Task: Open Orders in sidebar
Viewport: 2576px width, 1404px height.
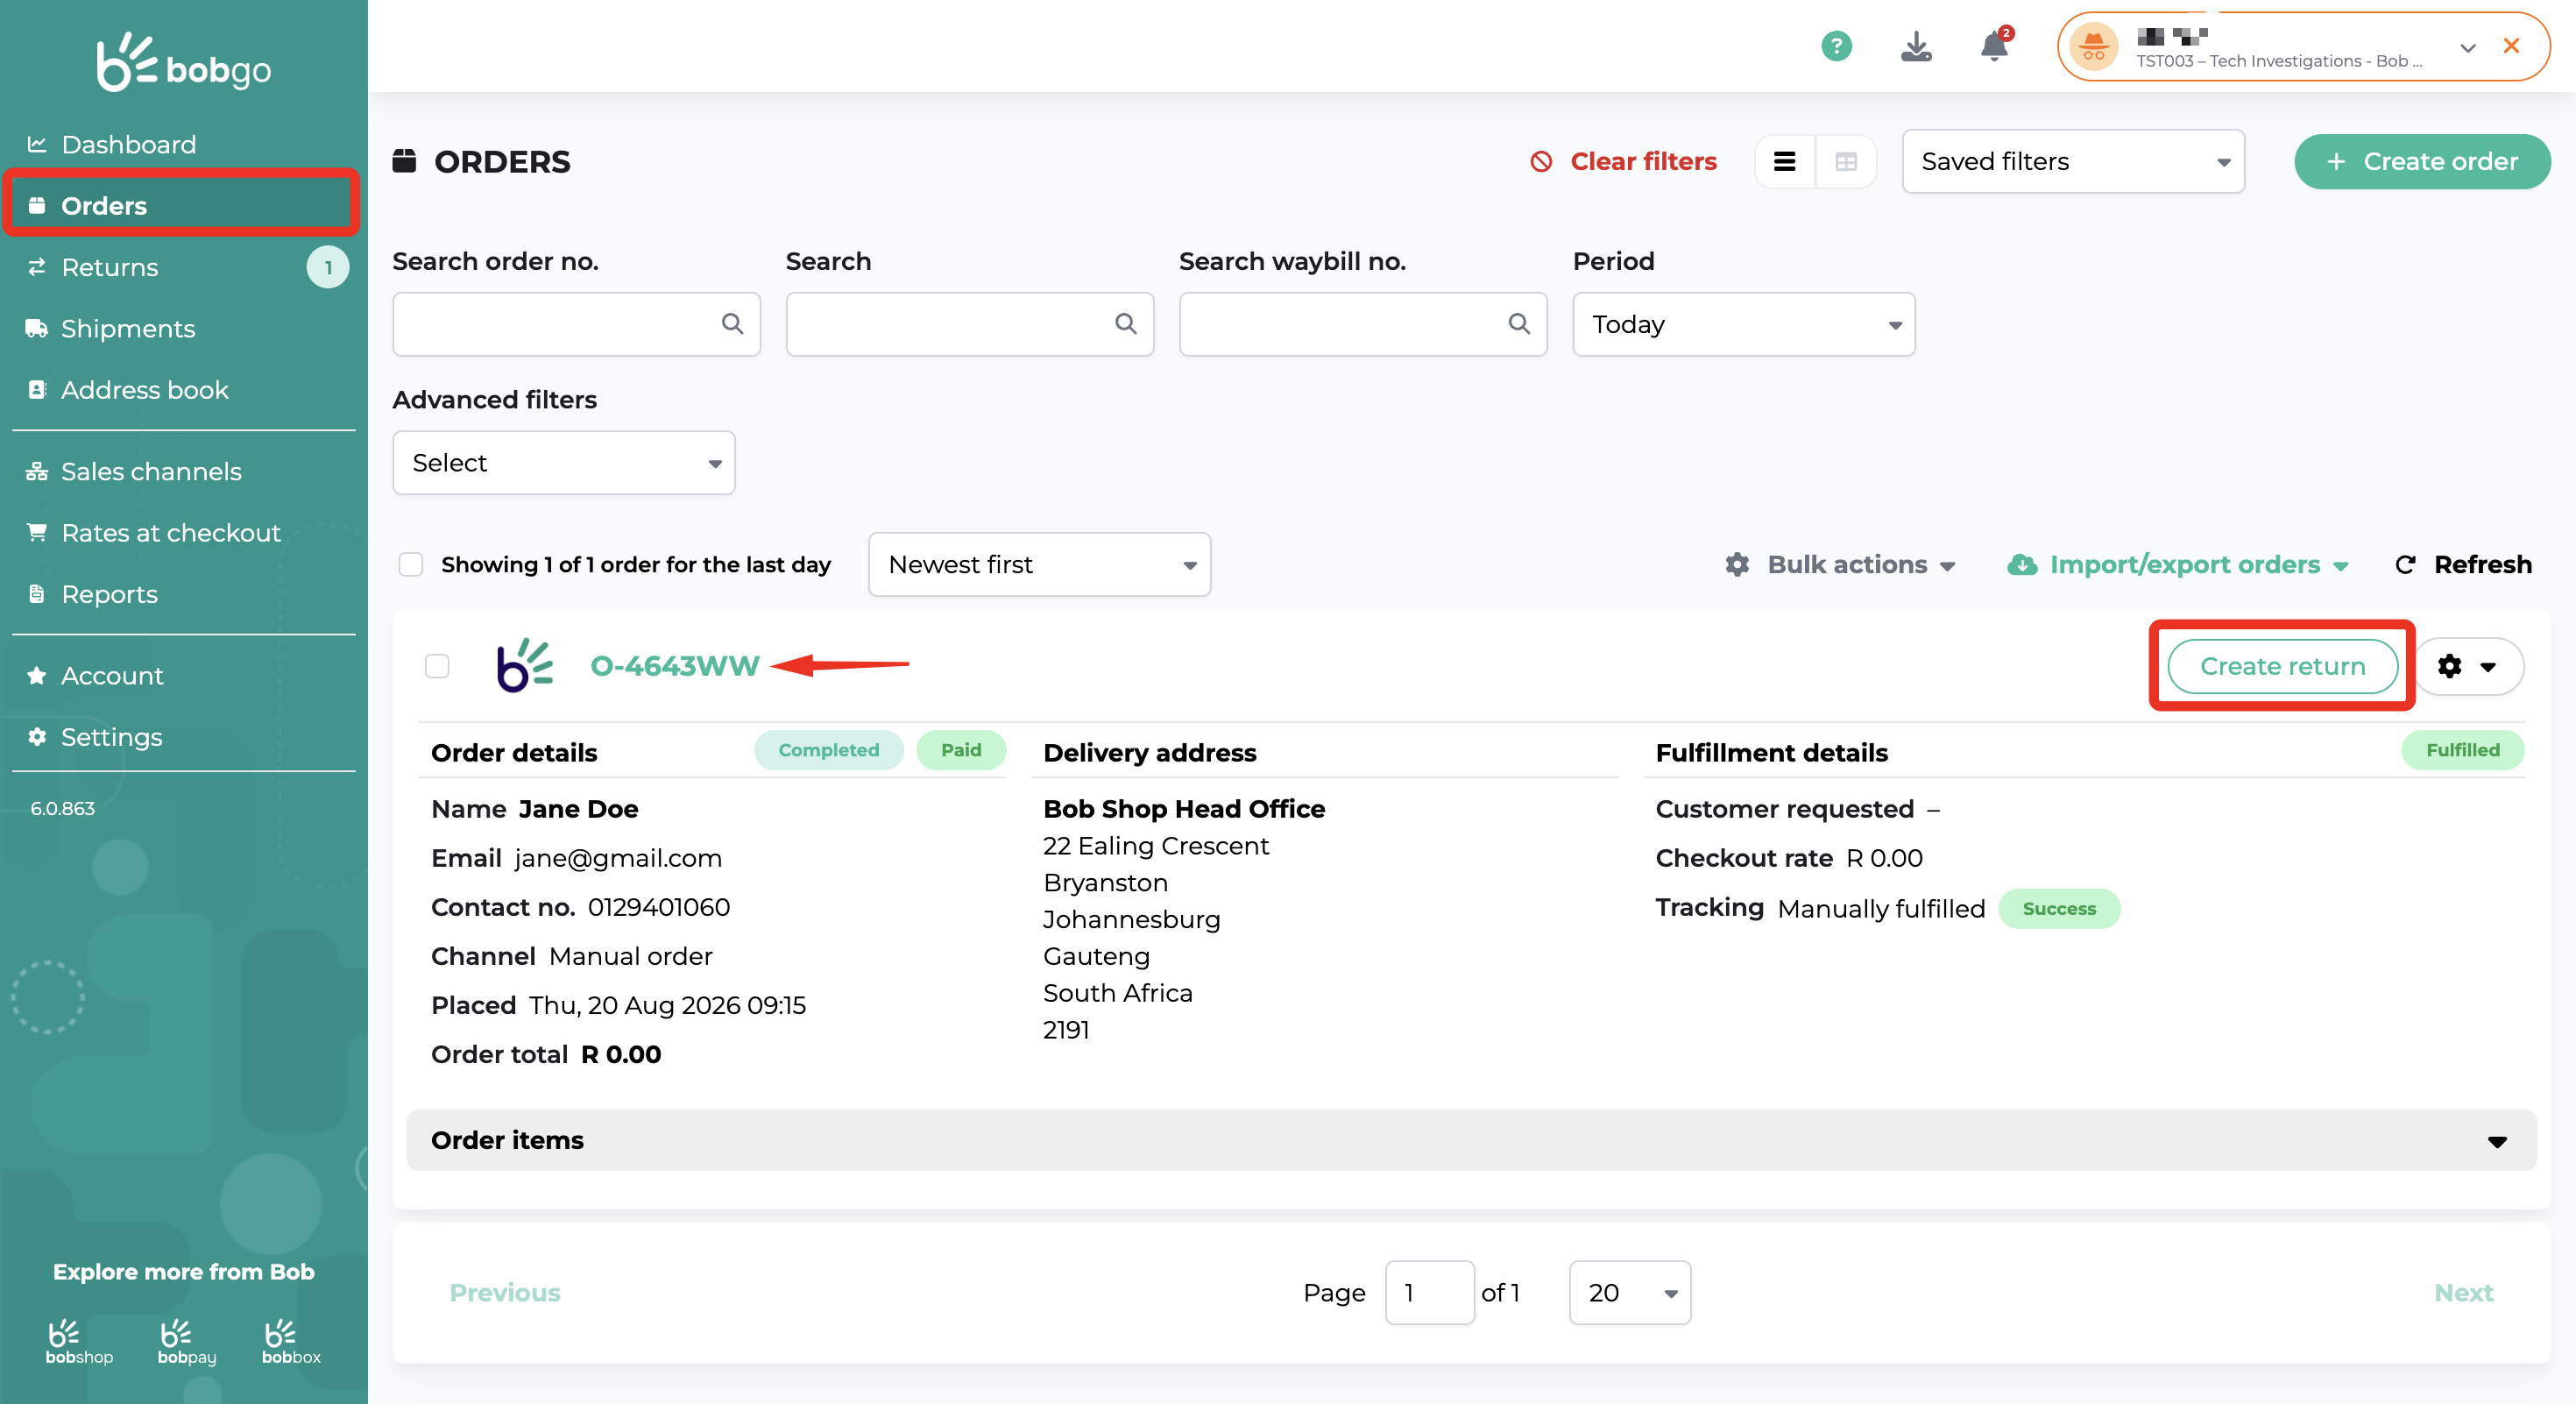Action: pyautogui.click(x=182, y=205)
